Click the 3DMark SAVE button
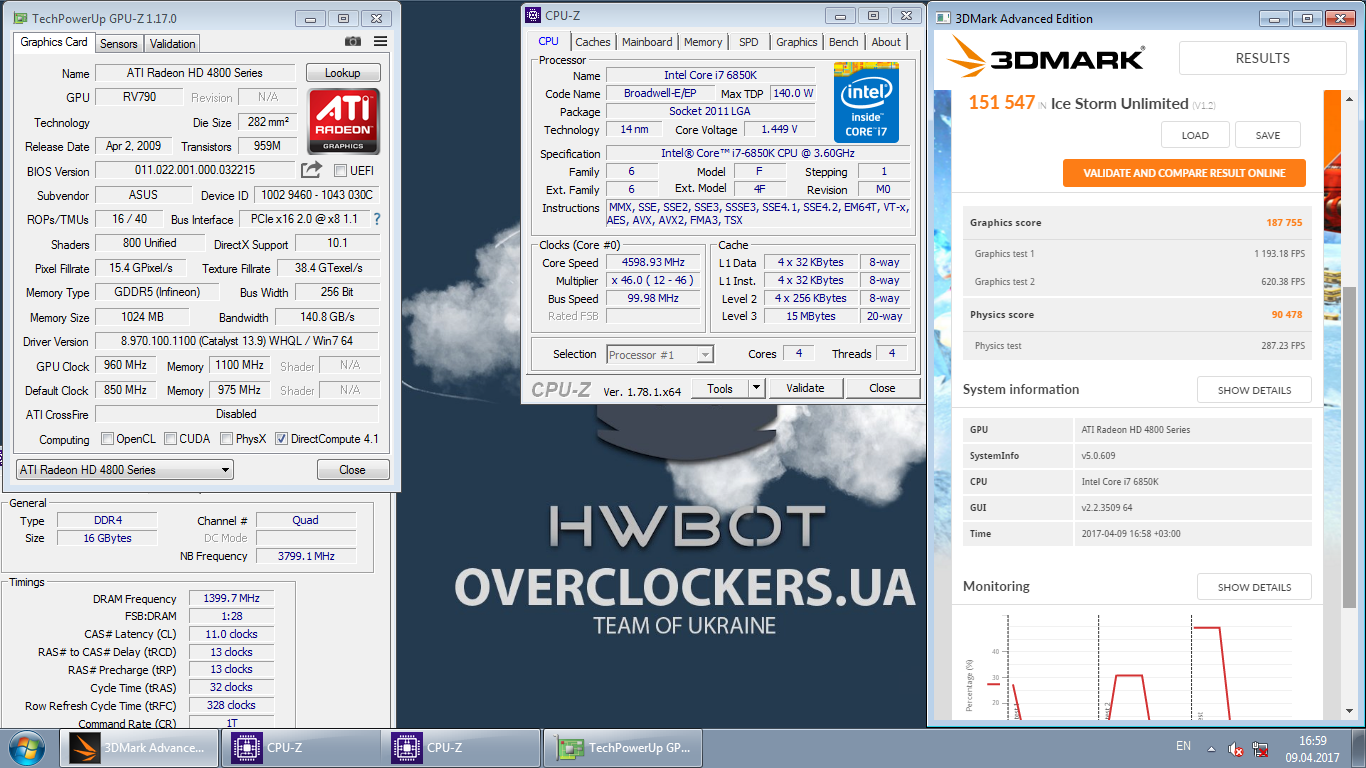 click(1268, 135)
